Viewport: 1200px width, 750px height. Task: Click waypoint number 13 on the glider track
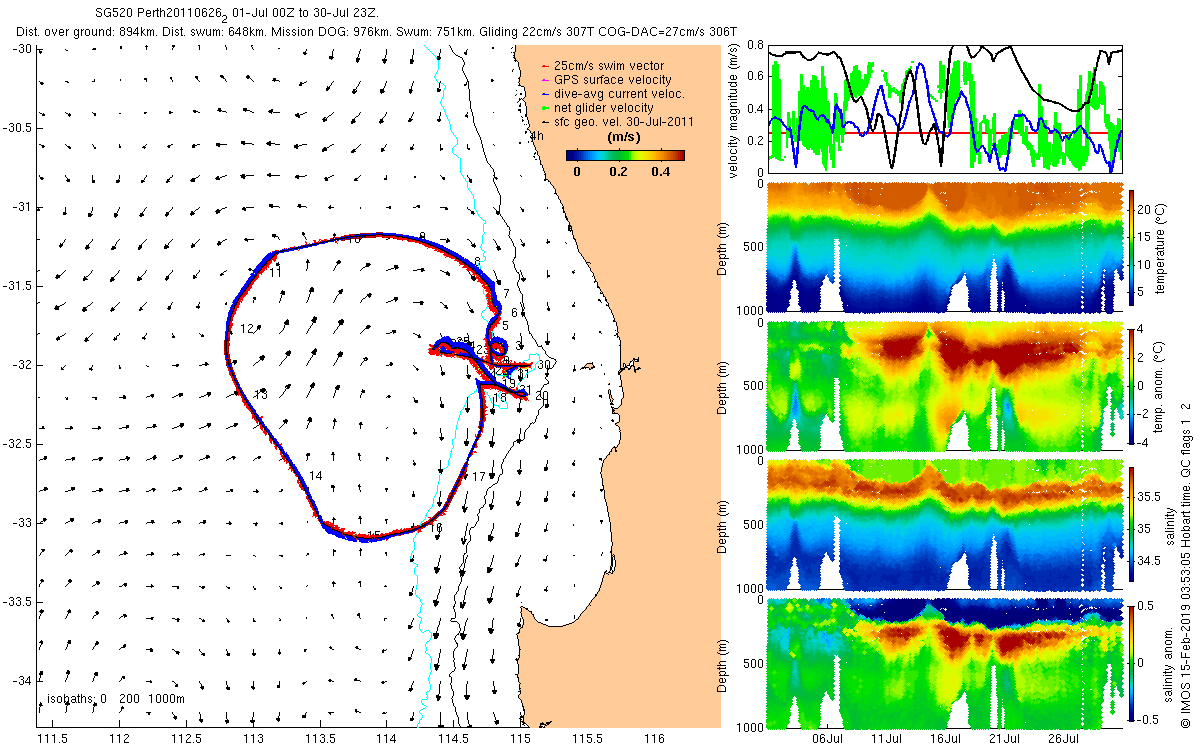(x=260, y=395)
